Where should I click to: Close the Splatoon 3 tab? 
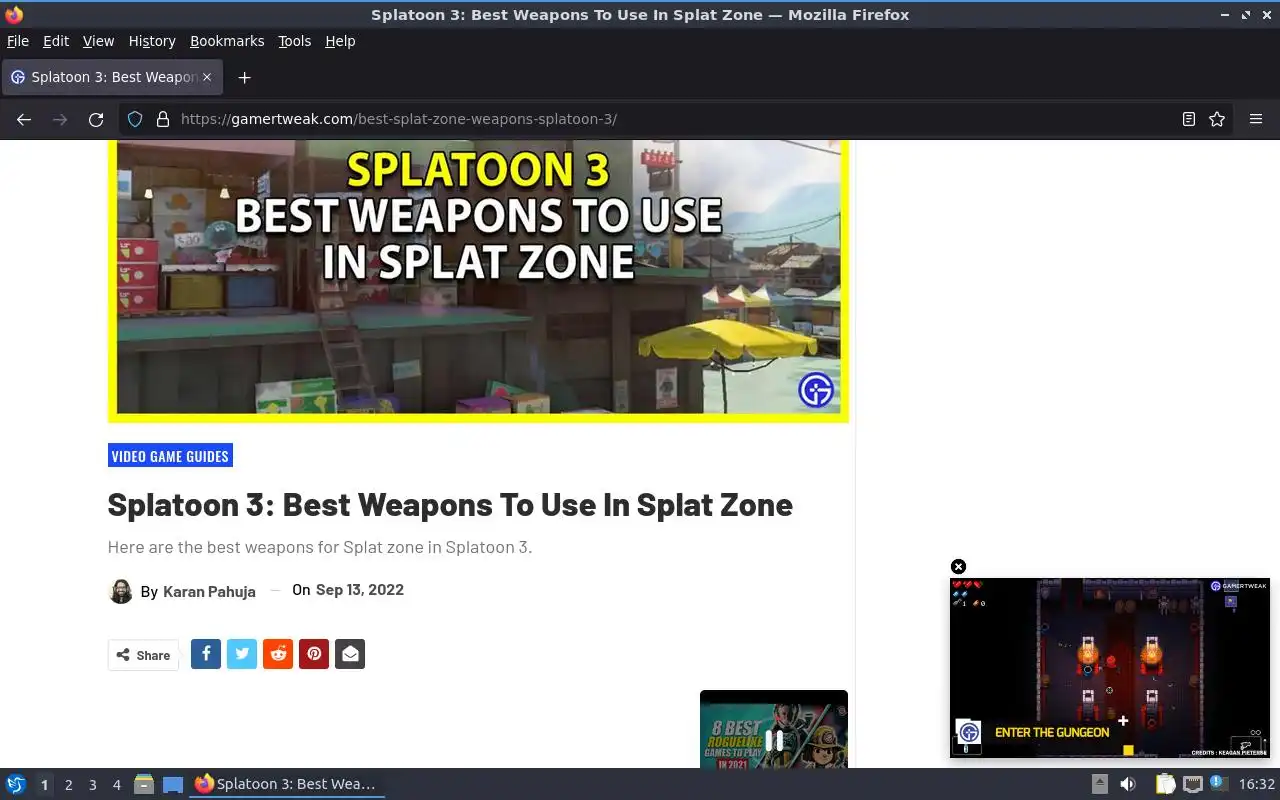(x=207, y=77)
